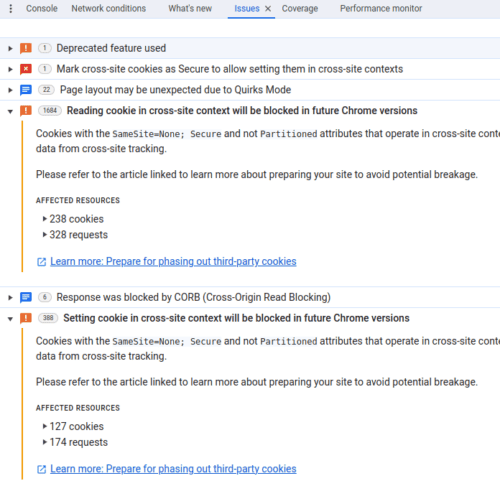Viewport: 500px width, 486px height.
Task: Close the Issues tab with its X
Action: pyautogui.click(x=268, y=9)
